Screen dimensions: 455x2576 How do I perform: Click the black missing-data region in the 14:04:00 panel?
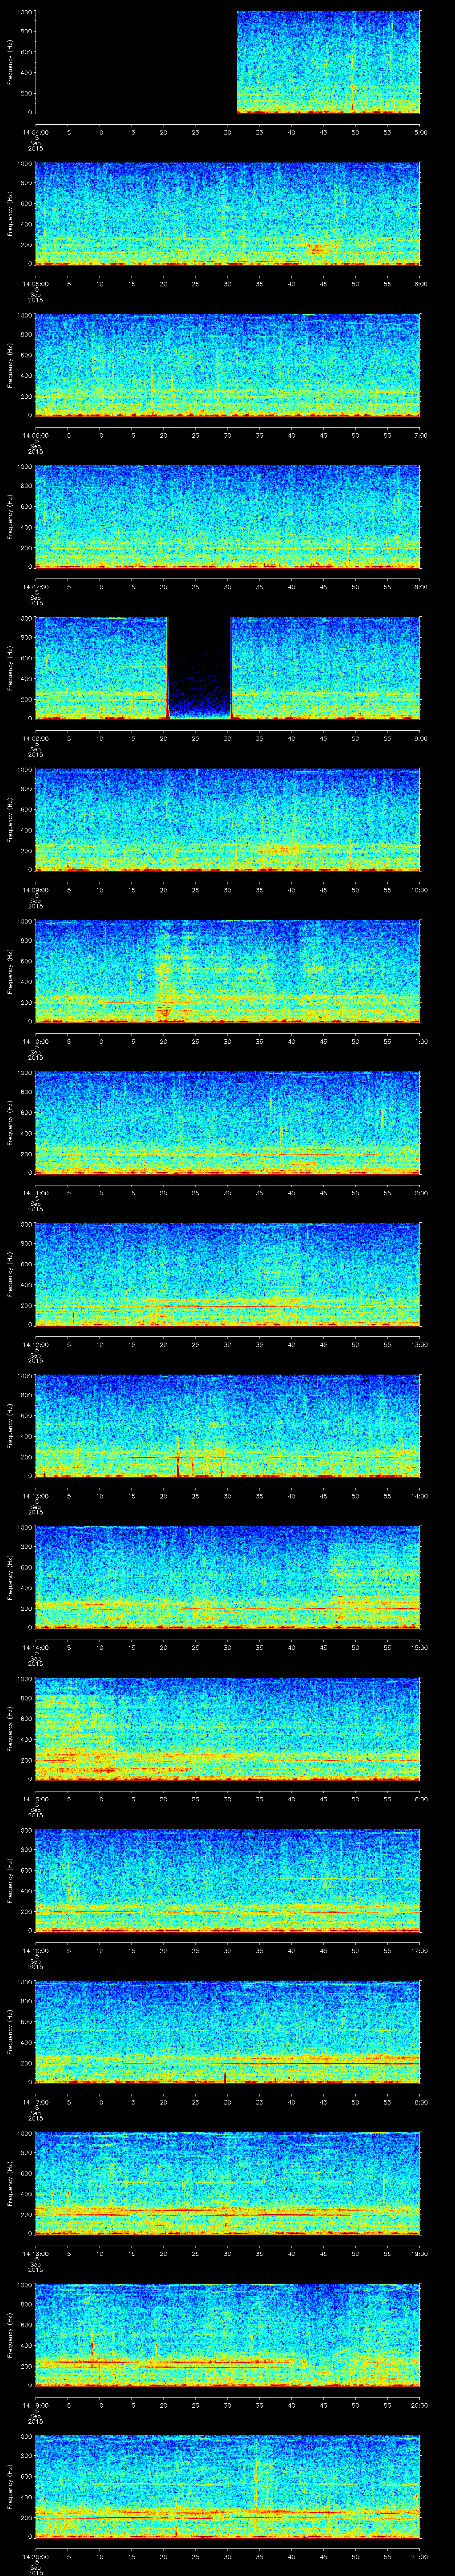(x=136, y=62)
